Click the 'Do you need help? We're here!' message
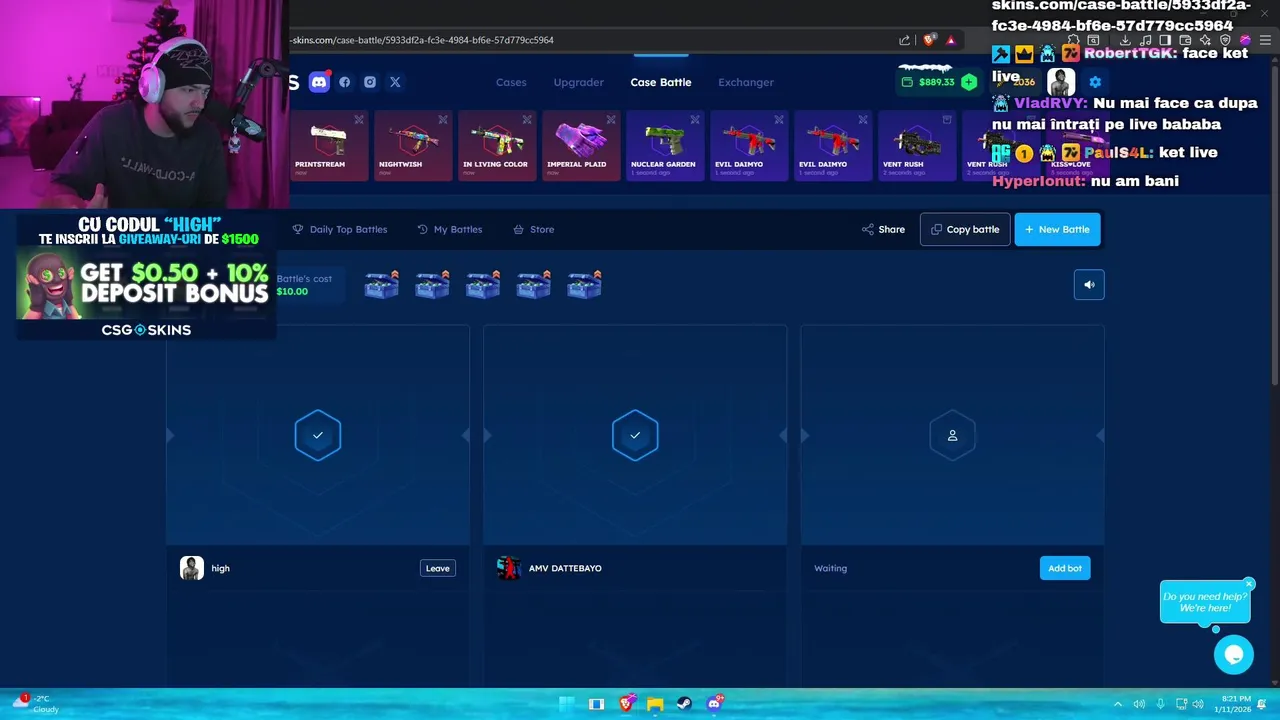 [1205, 602]
